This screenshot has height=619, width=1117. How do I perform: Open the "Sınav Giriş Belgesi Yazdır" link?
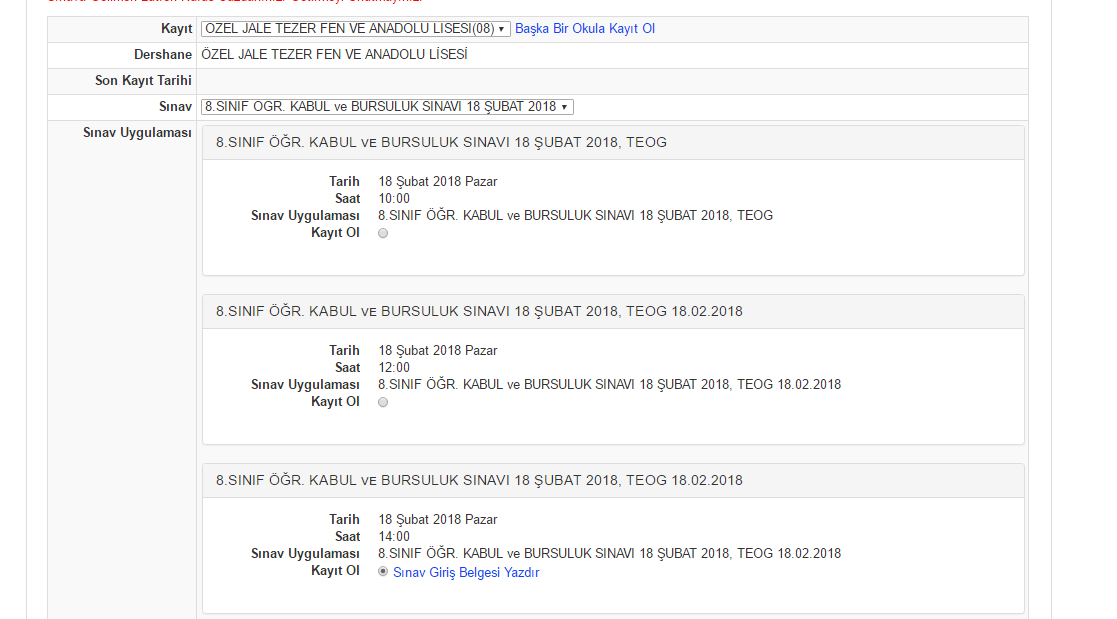466,573
